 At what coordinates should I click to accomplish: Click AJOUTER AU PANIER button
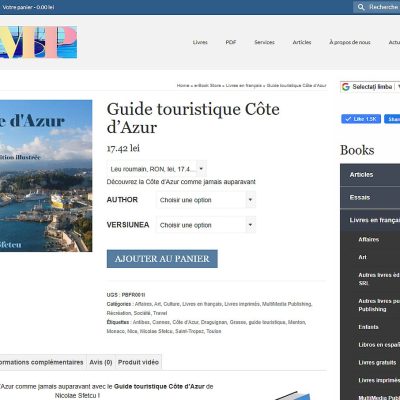click(x=162, y=259)
